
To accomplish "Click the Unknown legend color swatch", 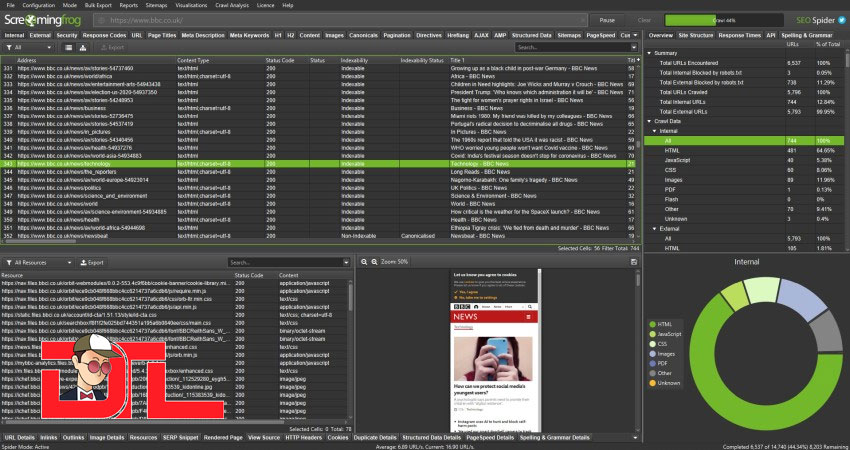I will 652,383.
